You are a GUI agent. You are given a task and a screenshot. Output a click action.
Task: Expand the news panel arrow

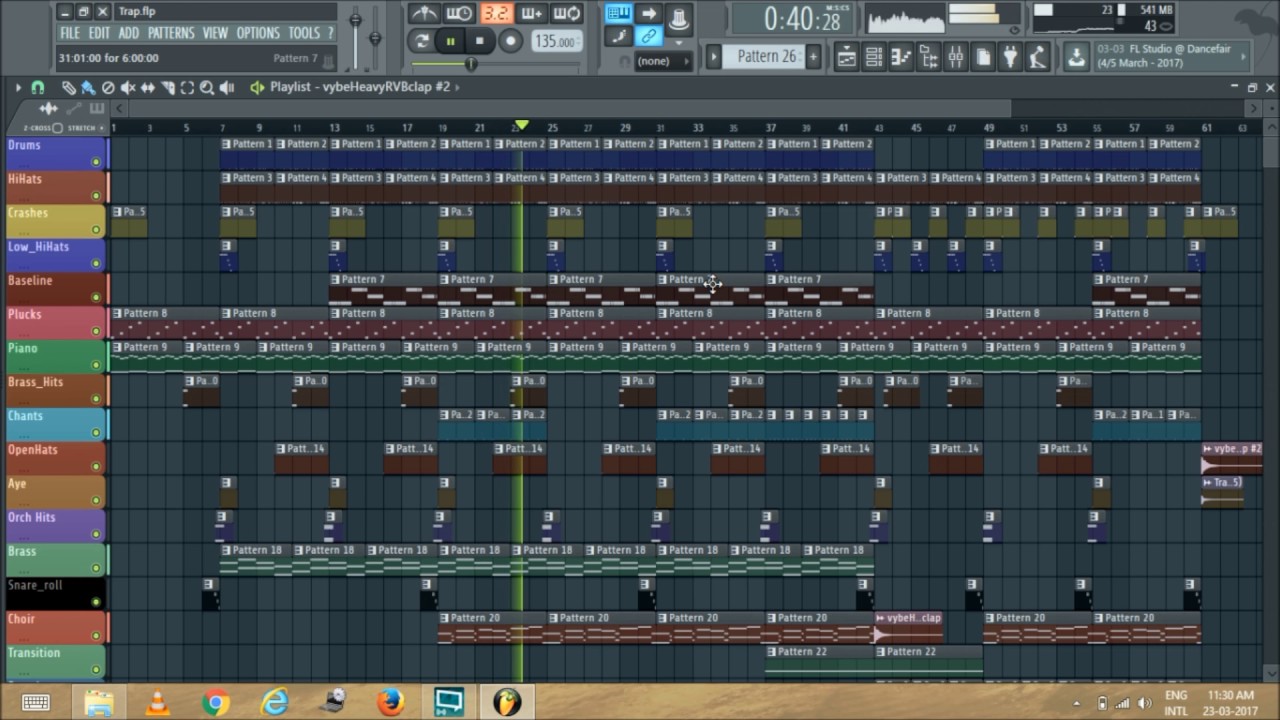[1243, 57]
